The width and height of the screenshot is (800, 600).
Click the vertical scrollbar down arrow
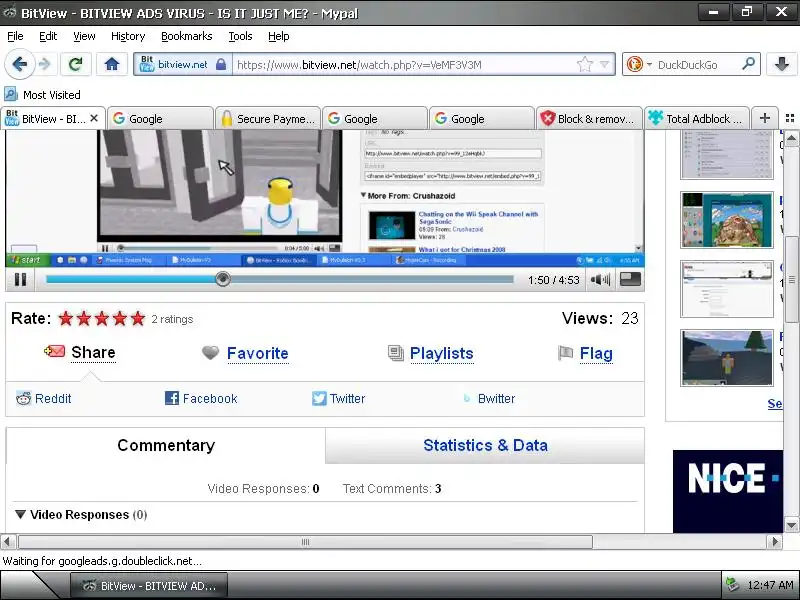pos(791,525)
